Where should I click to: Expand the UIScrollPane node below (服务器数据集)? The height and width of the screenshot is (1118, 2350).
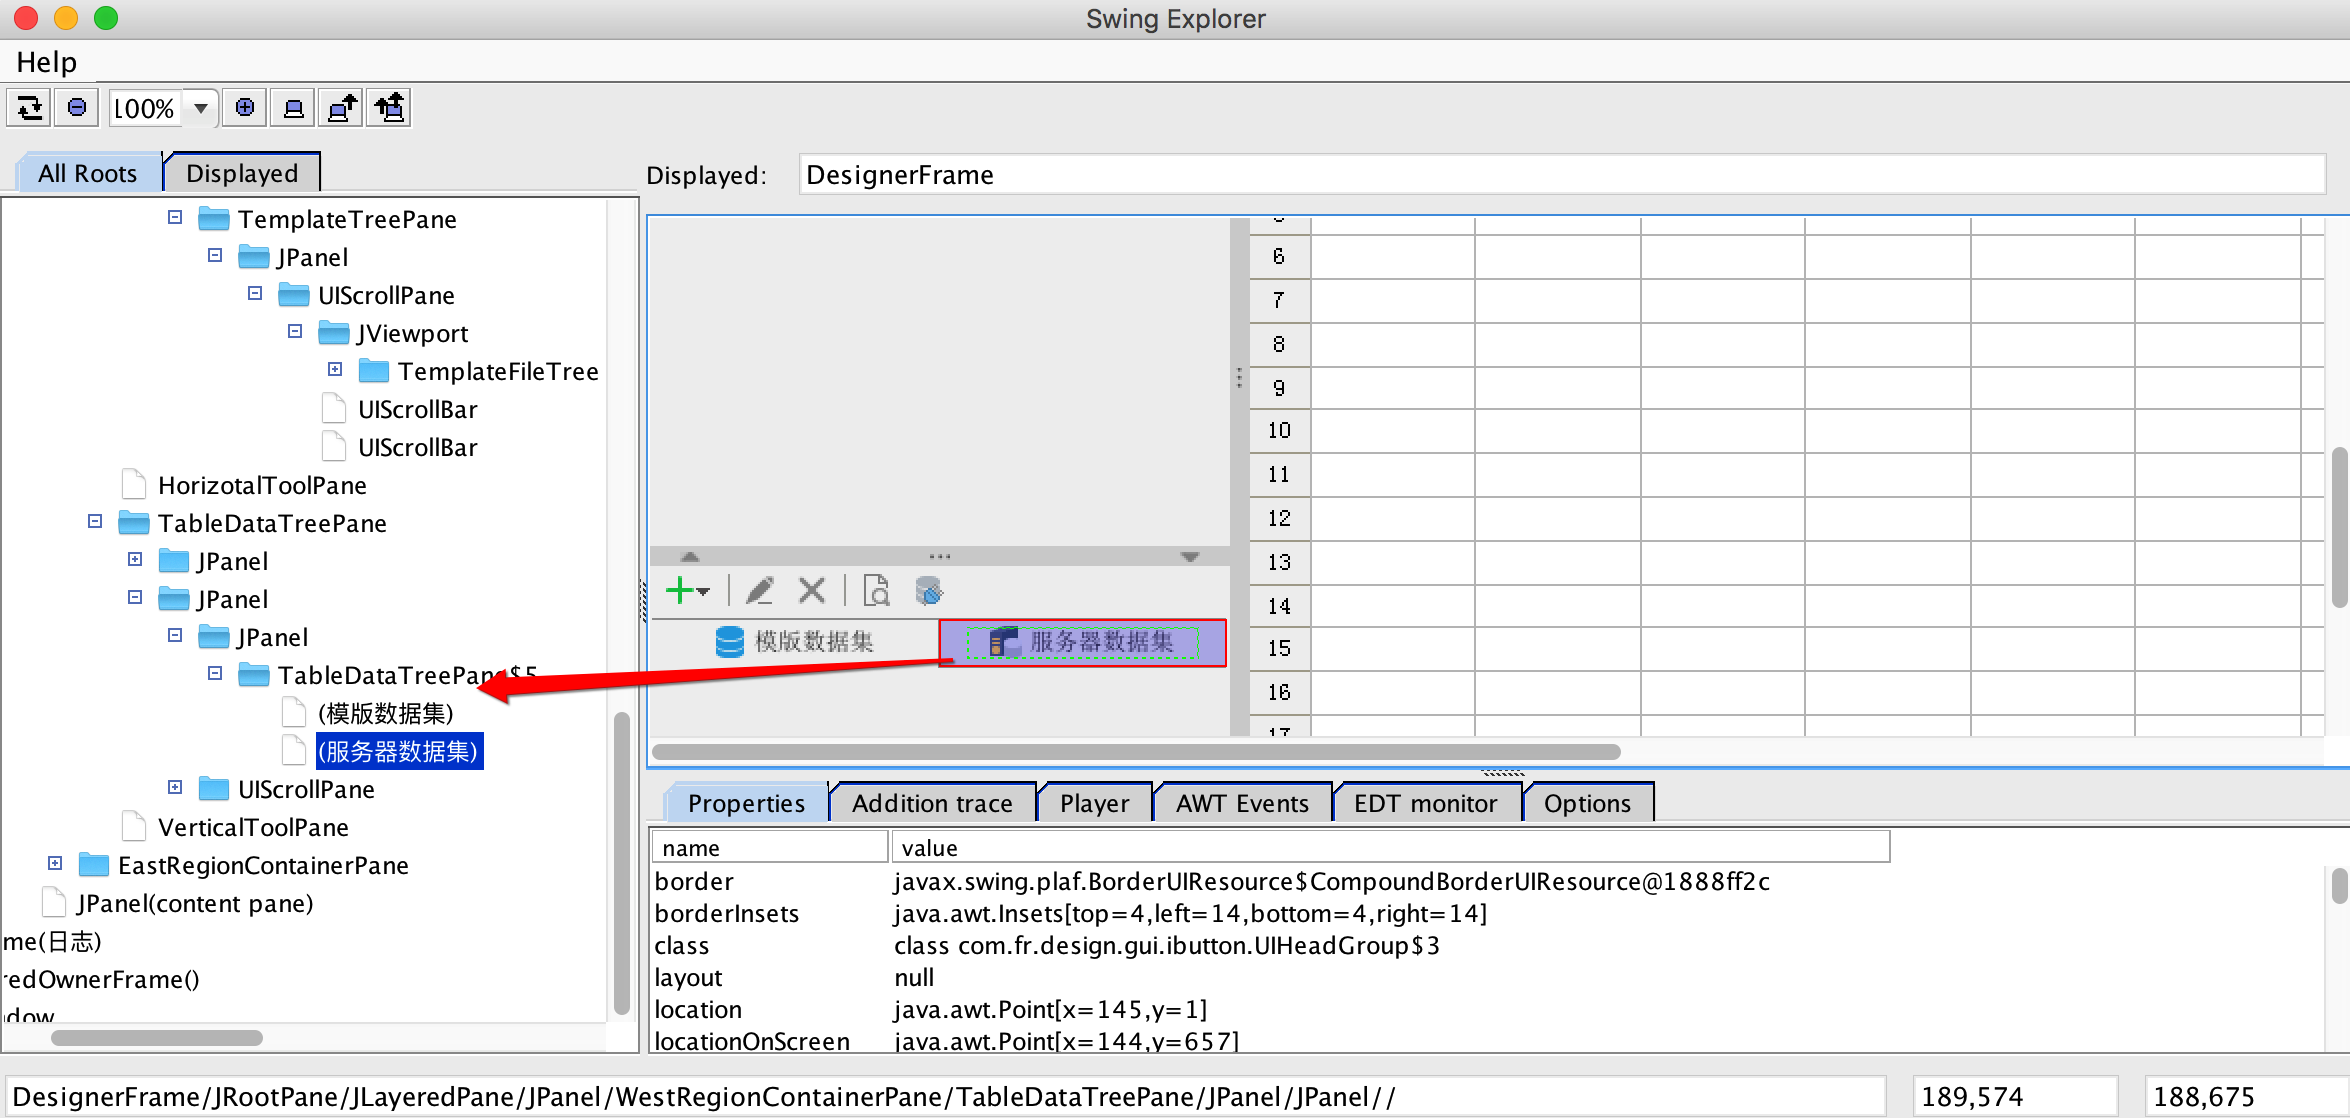click(175, 787)
